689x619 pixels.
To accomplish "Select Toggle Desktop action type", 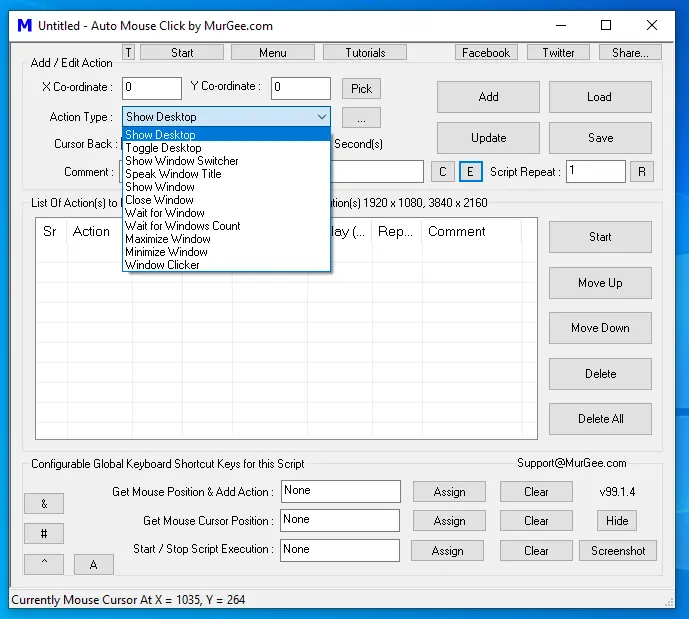I will (226, 148).
